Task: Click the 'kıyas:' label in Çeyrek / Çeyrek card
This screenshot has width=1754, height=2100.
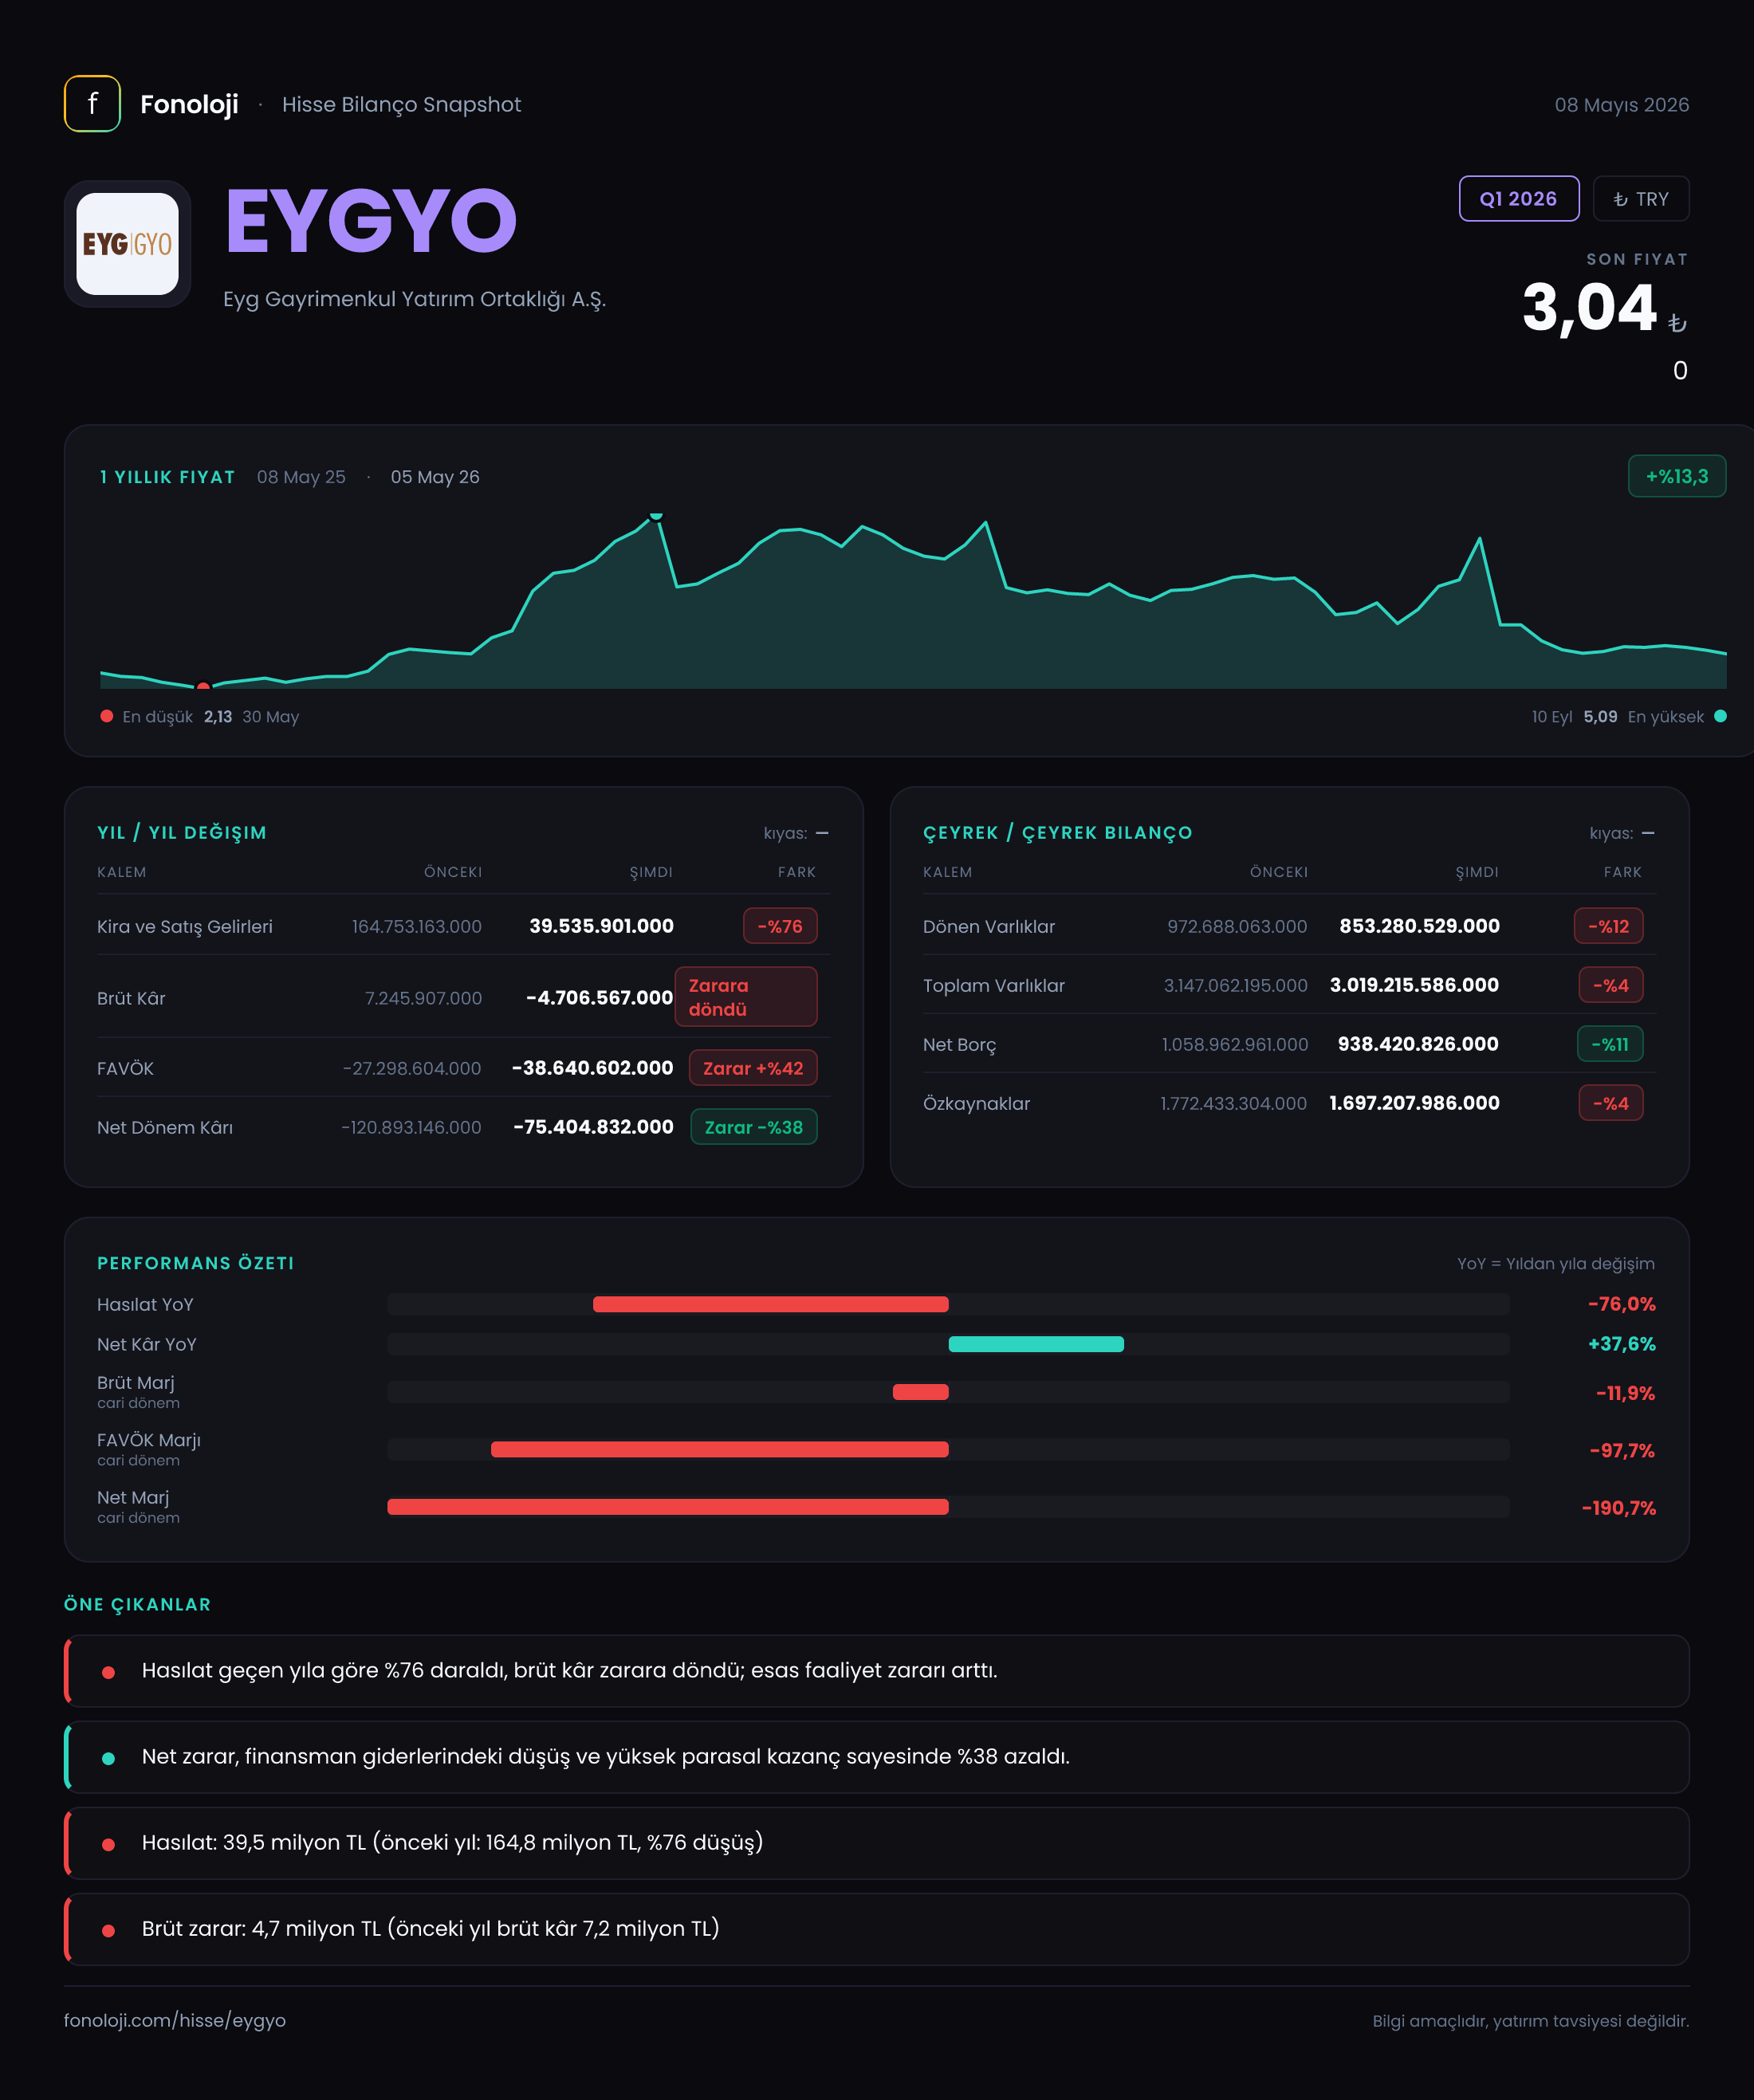Action: pyautogui.click(x=1611, y=833)
